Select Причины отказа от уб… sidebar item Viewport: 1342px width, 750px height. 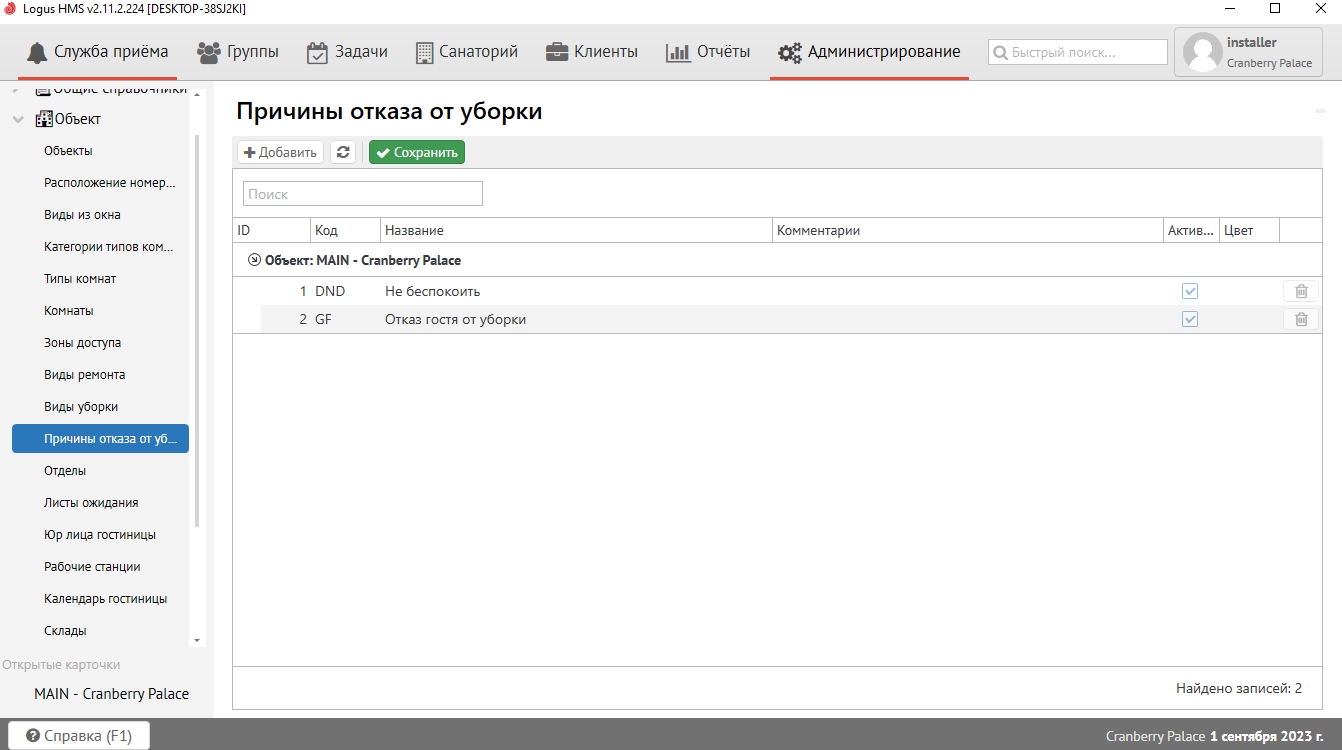tap(100, 438)
